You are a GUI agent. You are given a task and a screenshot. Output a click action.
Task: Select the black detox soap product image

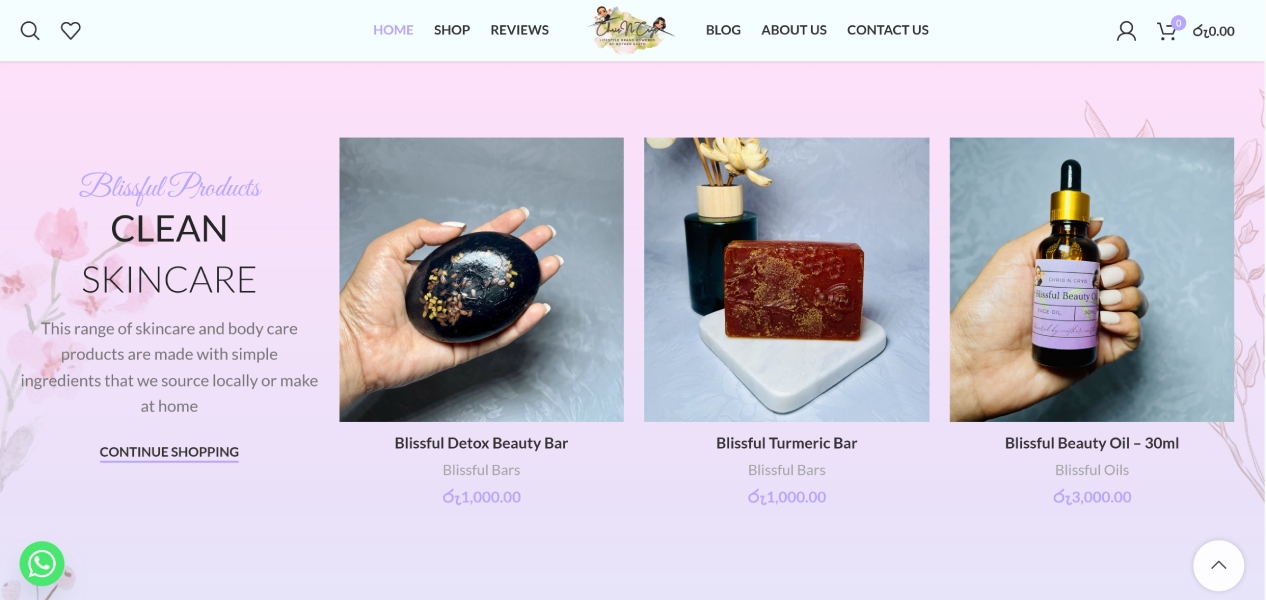[481, 280]
